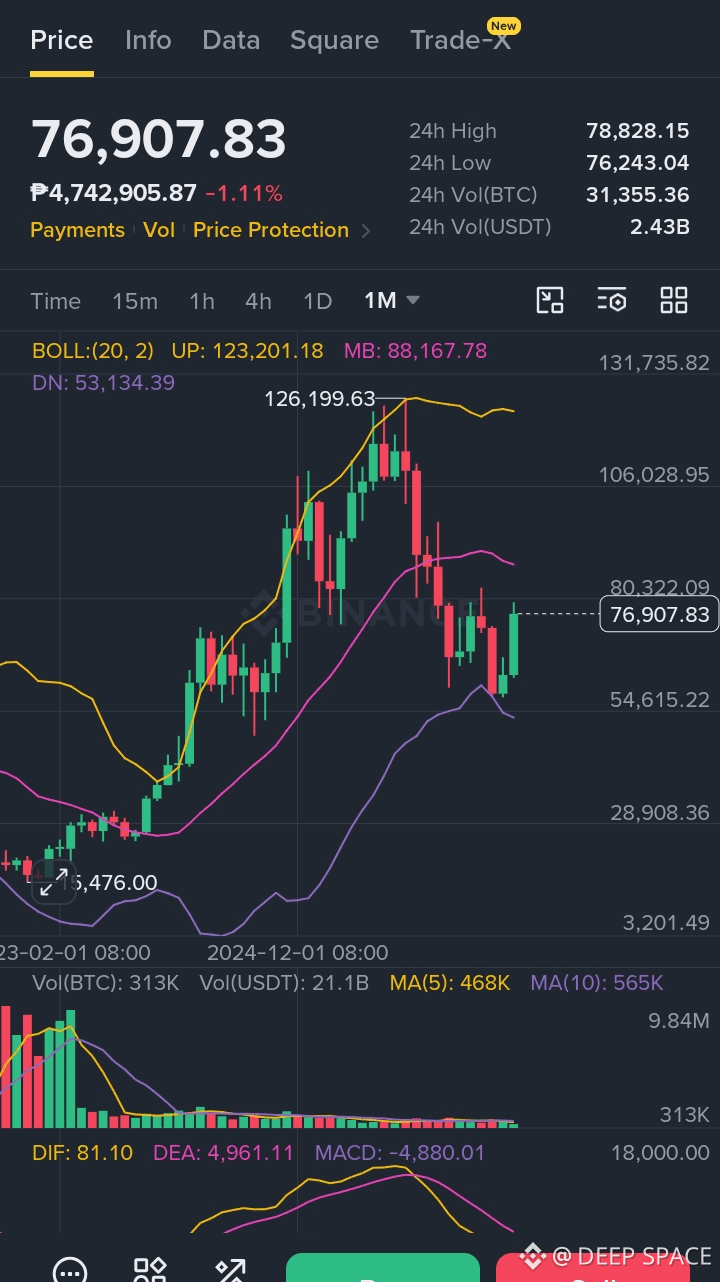
Task: Open the chart drawing tools icon
Action: [x=550, y=300]
